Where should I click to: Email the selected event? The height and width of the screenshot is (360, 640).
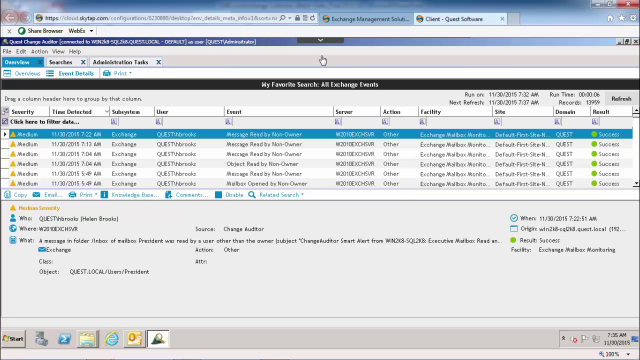(47, 195)
